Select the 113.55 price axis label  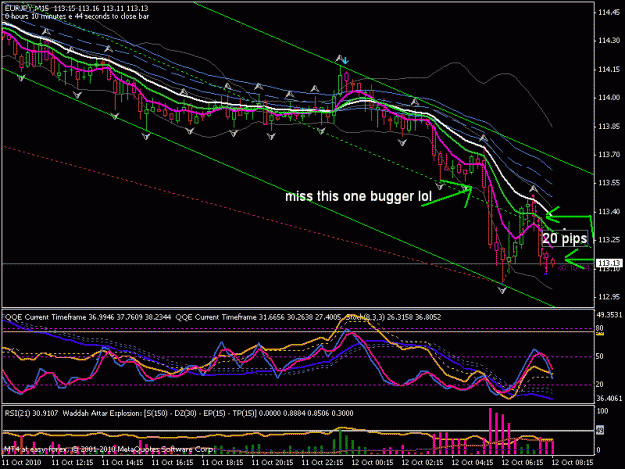pos(609,183)
